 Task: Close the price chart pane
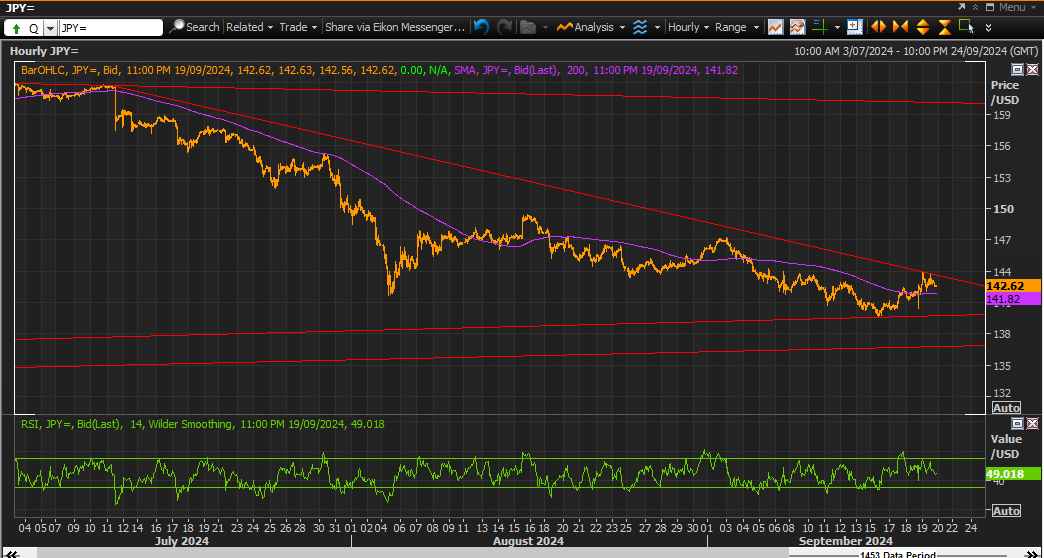pyautogui.click(x=1032, y=69)
